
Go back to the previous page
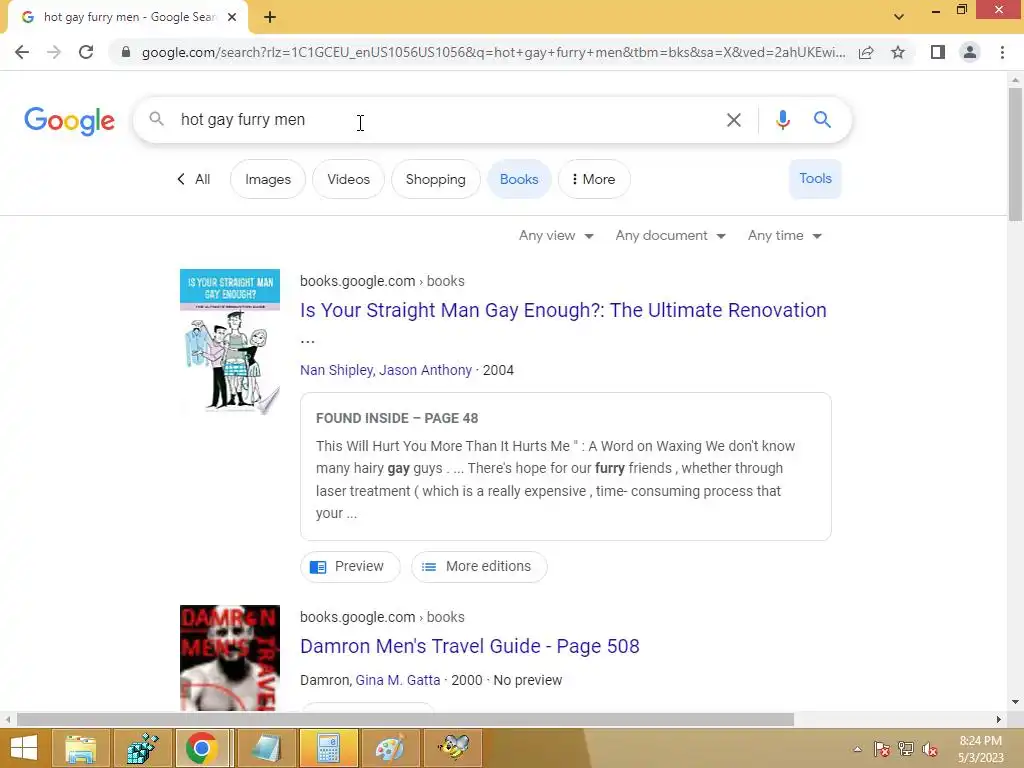pos(22,52)
